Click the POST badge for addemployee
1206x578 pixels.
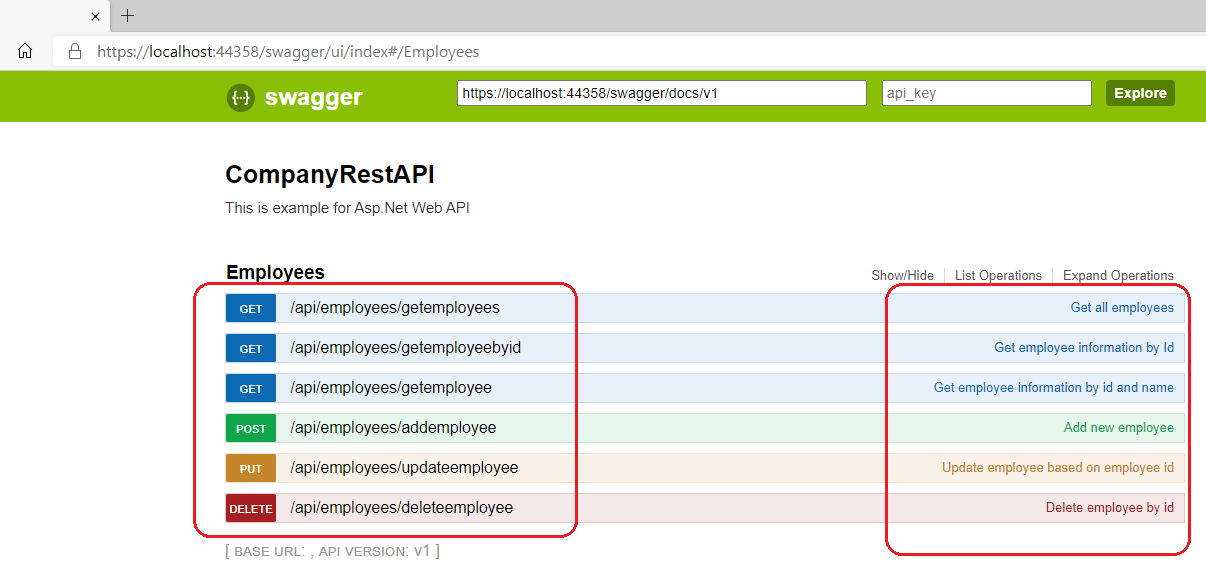tap(251, 428)
